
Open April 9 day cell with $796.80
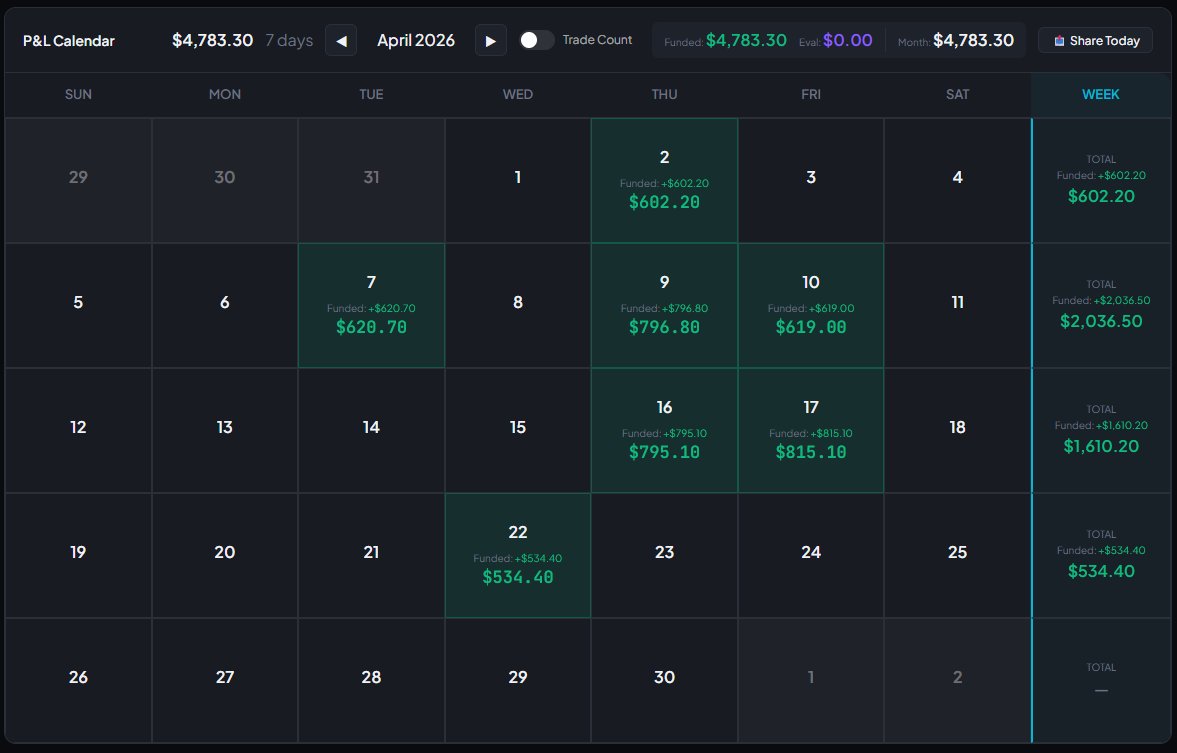tap(664, 306)
